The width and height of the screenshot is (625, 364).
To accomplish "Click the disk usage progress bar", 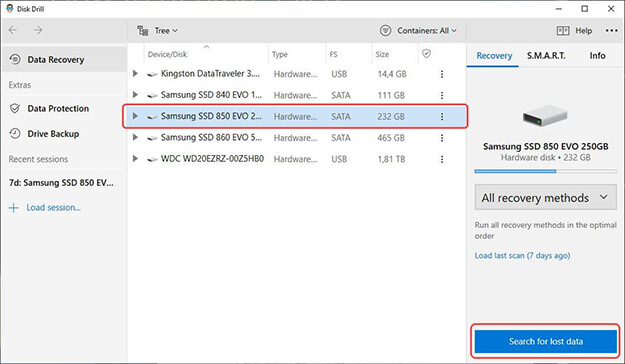I will (x=545, y=171).
